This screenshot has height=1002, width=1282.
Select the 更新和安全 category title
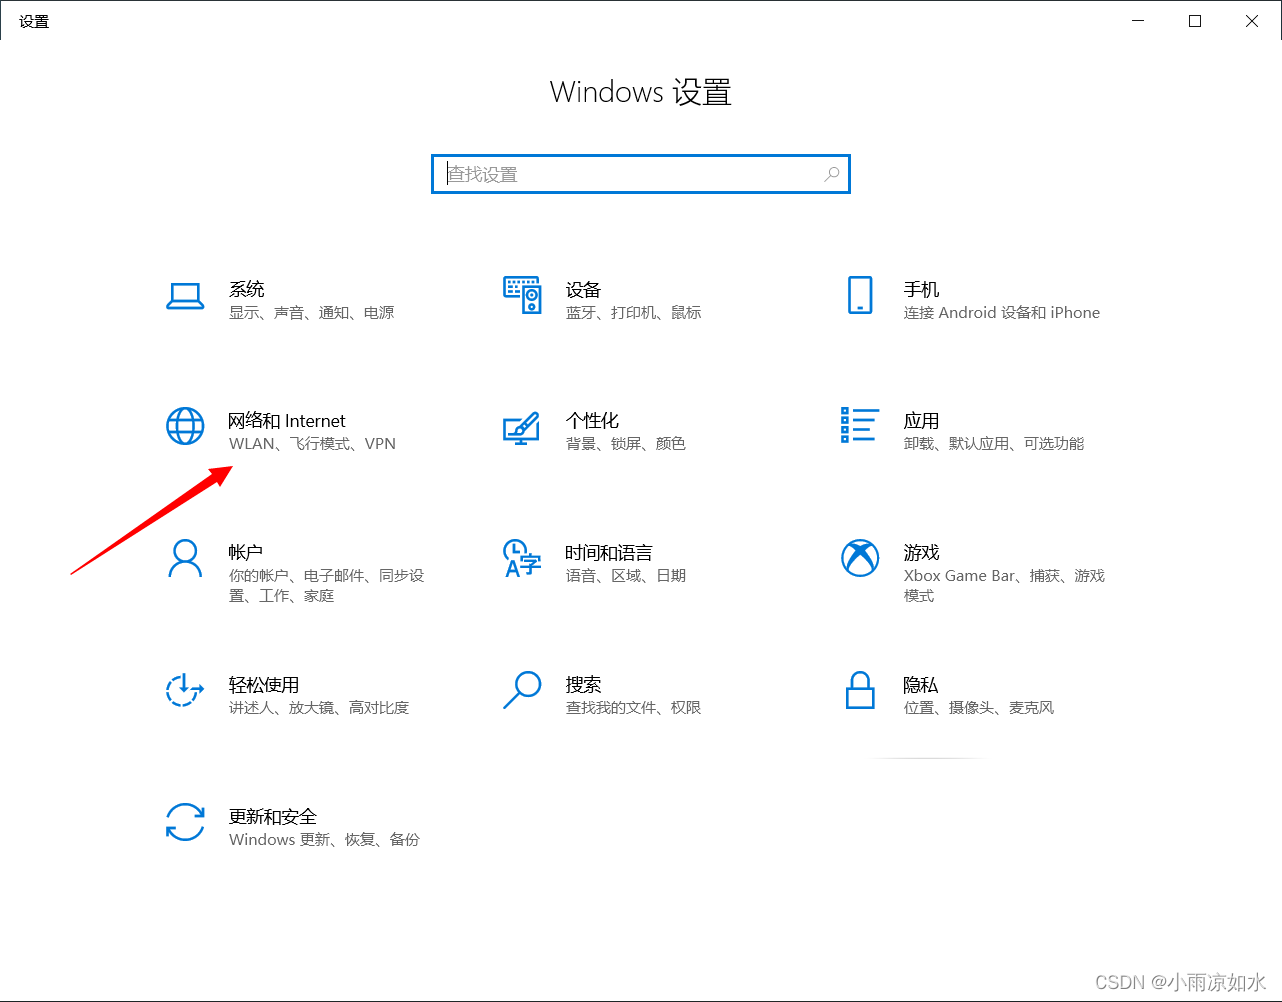tap(273, 817)
